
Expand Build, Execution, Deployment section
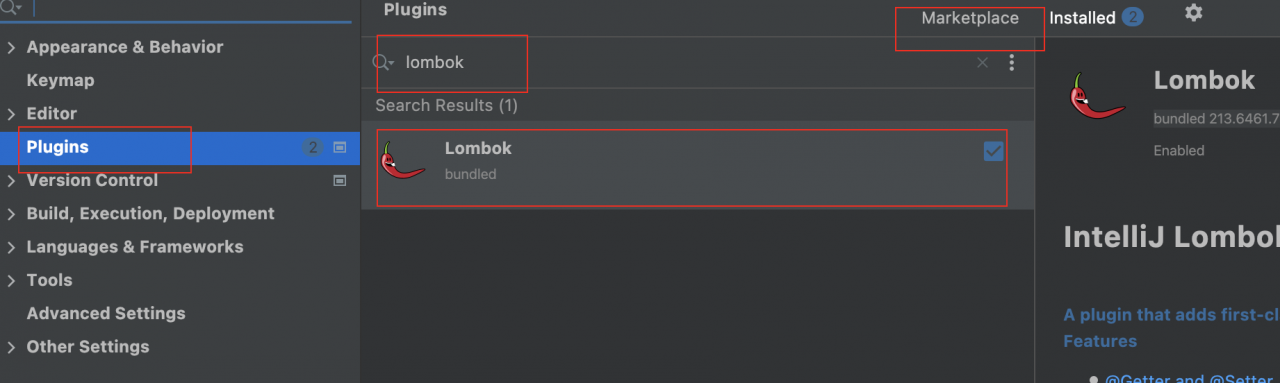pyautogui.click(x=11, y=214)
